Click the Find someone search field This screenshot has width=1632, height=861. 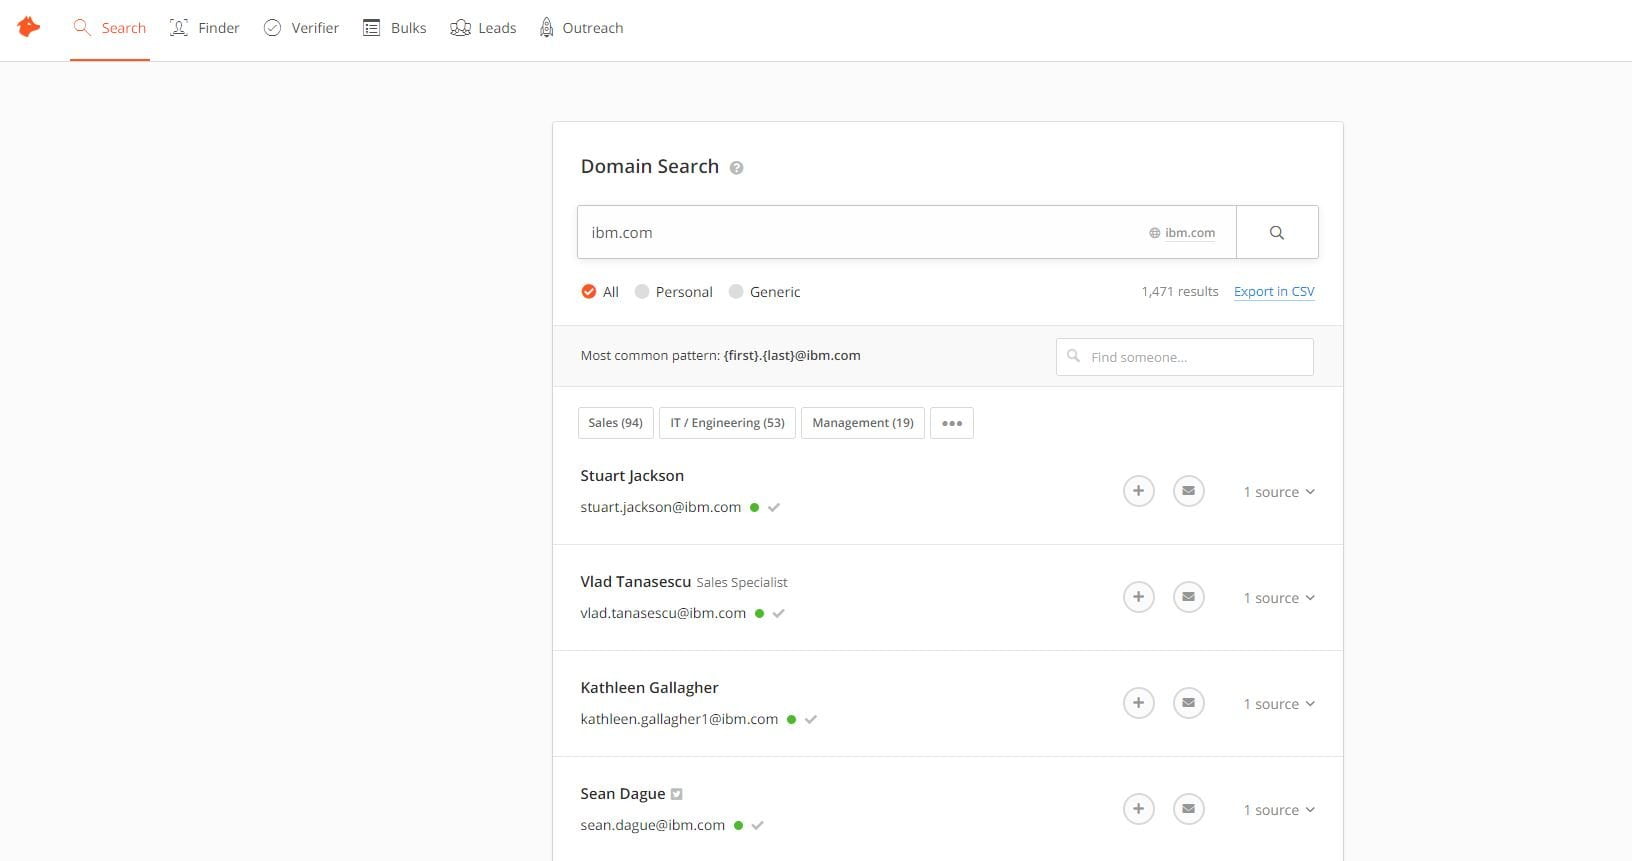(1185, 357)
